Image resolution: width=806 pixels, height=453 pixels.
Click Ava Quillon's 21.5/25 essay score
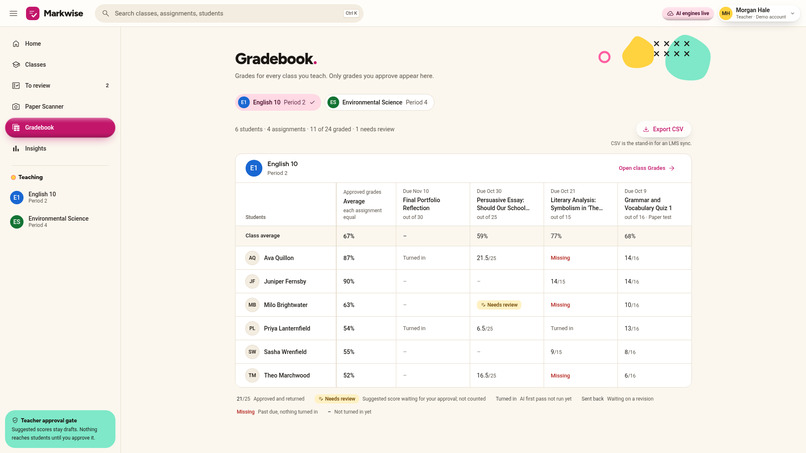click(x=486, y=258)
